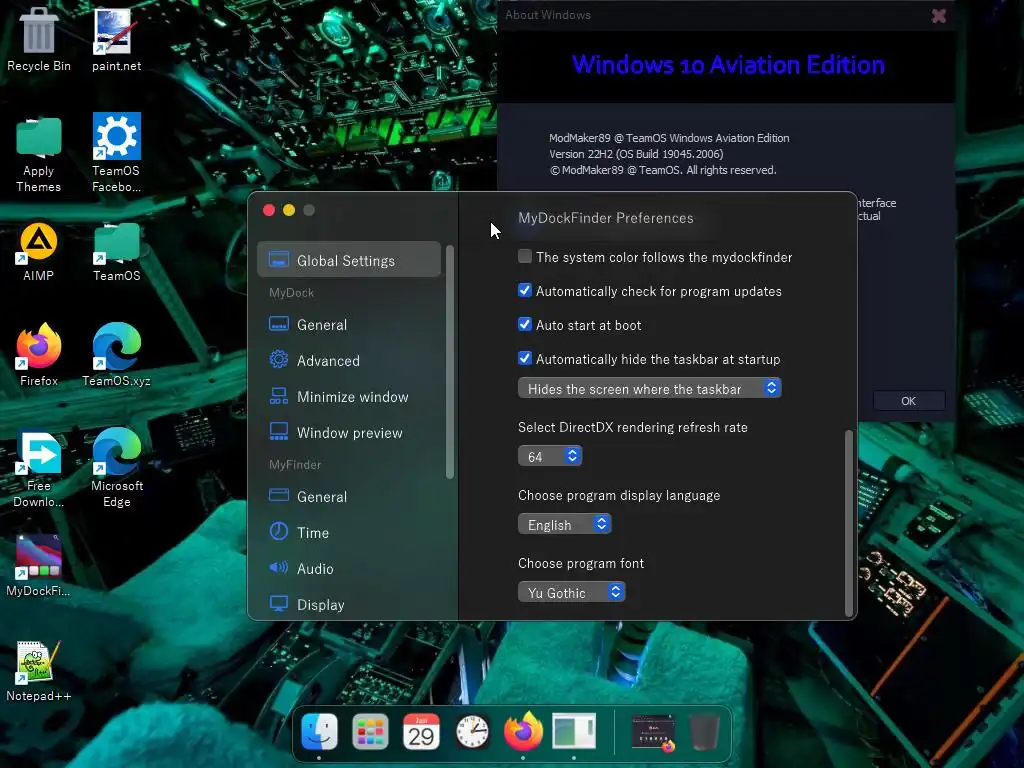Open Trash icon in dock
The image size is (1024, 768).
[x=704, y=733]
